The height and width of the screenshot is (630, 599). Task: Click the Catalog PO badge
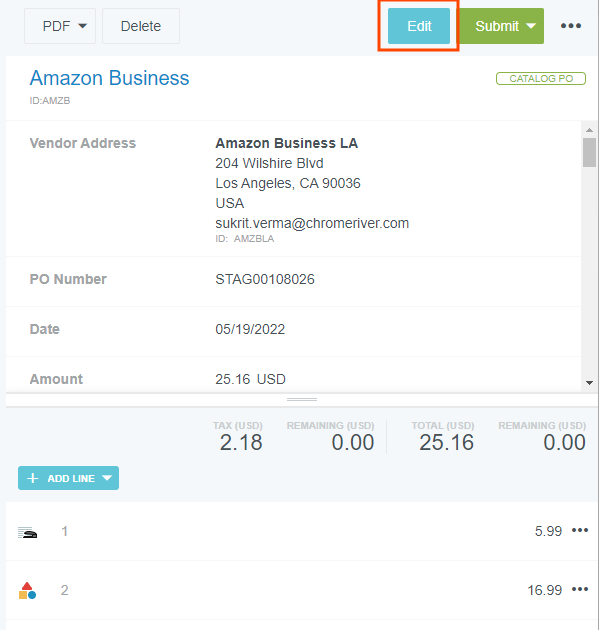tap(541, 79)
